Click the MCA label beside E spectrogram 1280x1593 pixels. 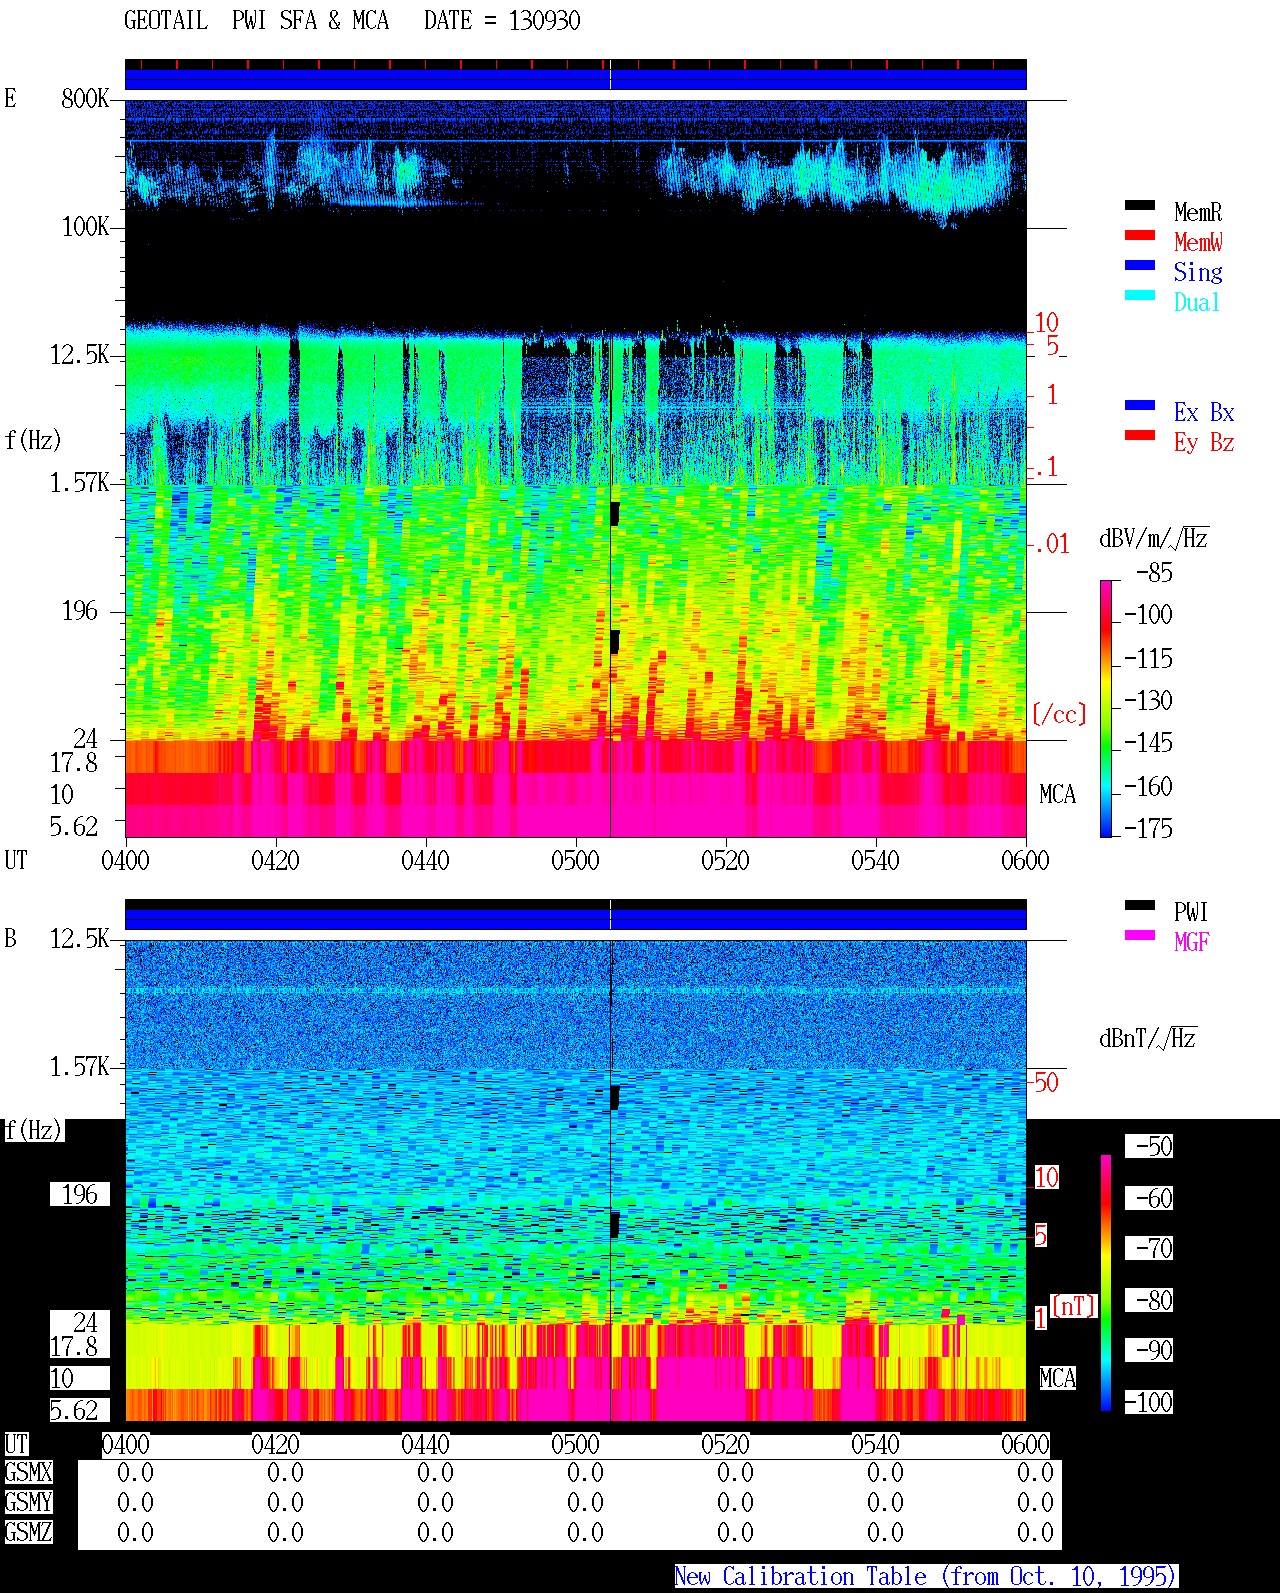(x=1057, y=795)
